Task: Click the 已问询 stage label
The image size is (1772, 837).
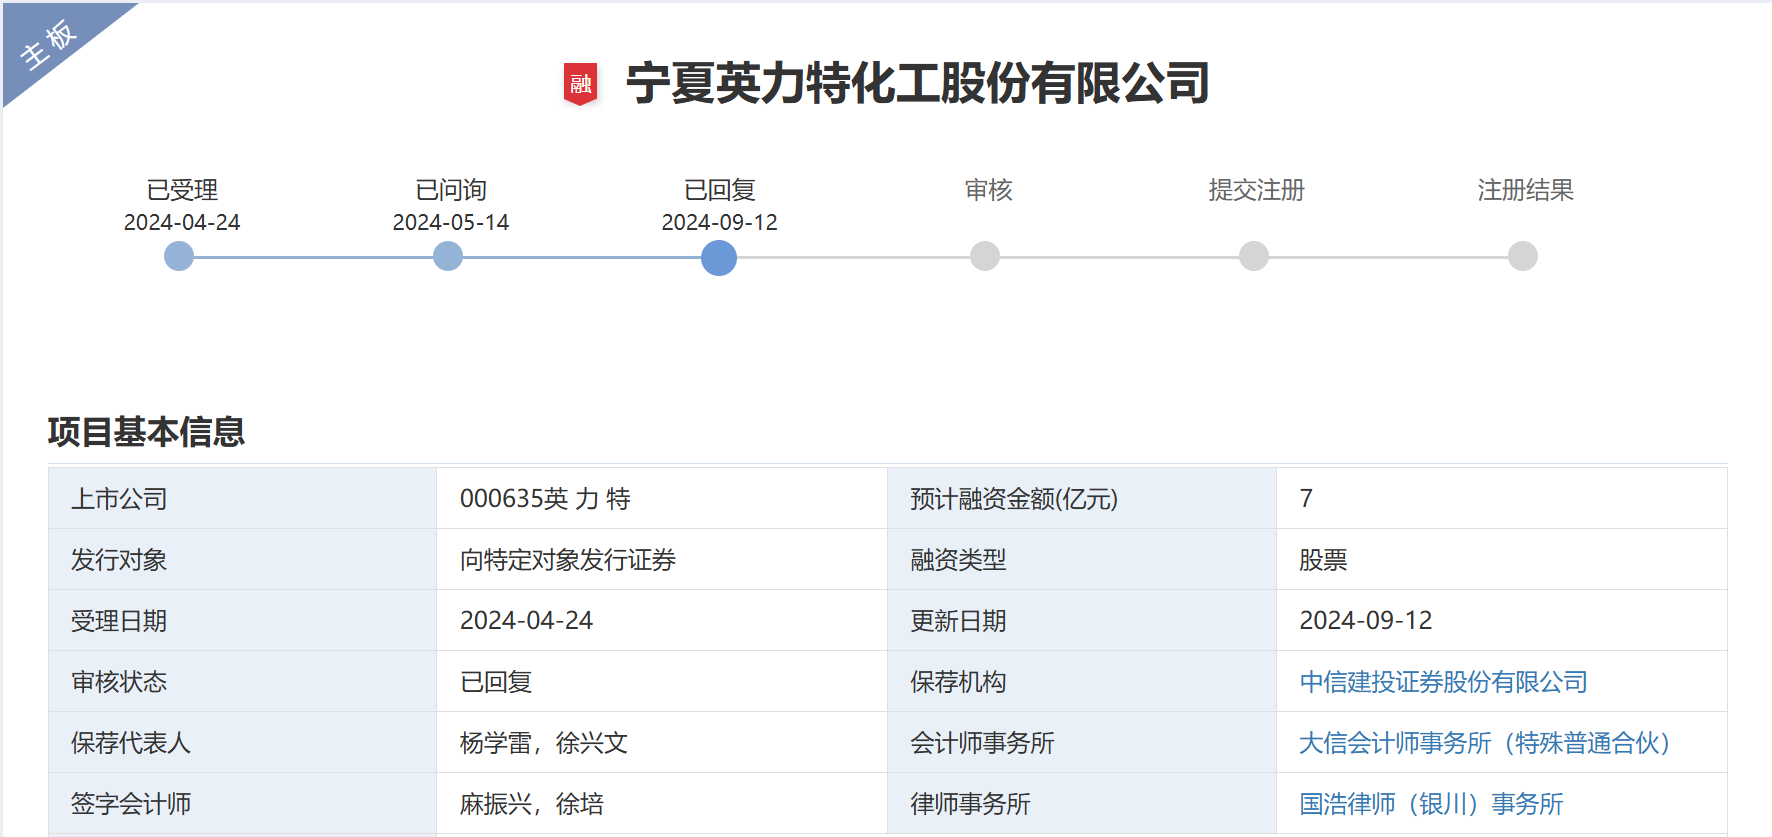Action: click(x=451, y=190)
